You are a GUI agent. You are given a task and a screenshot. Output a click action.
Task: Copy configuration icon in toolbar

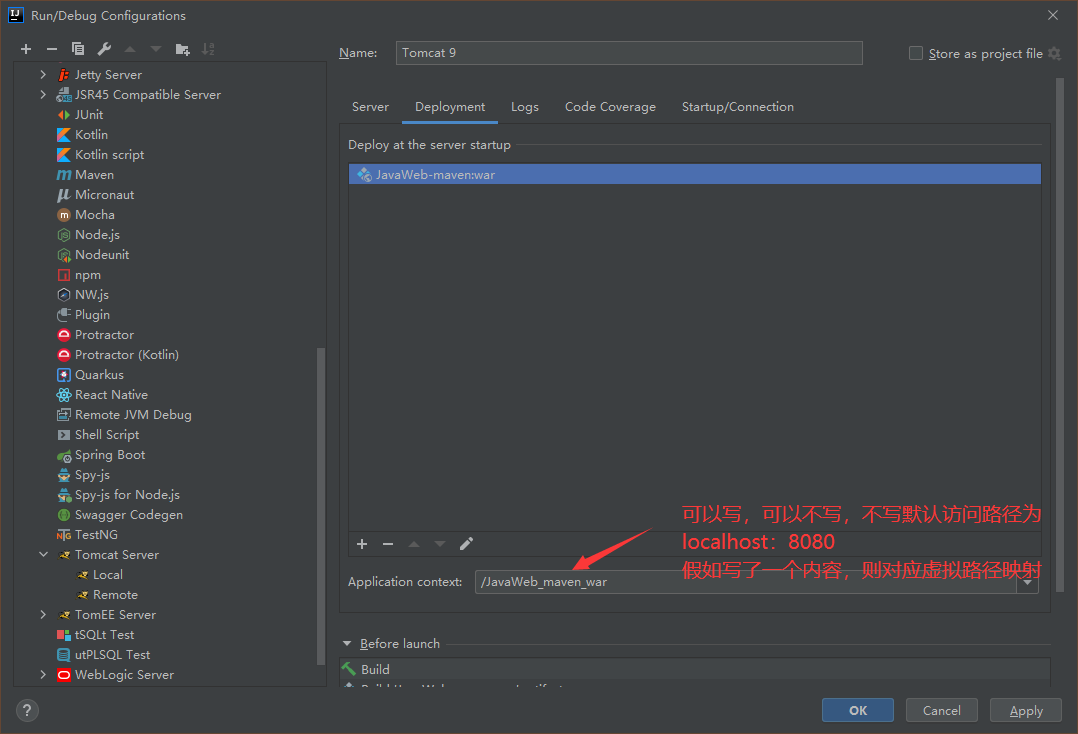pyautogui.click(x=78, y=49)
